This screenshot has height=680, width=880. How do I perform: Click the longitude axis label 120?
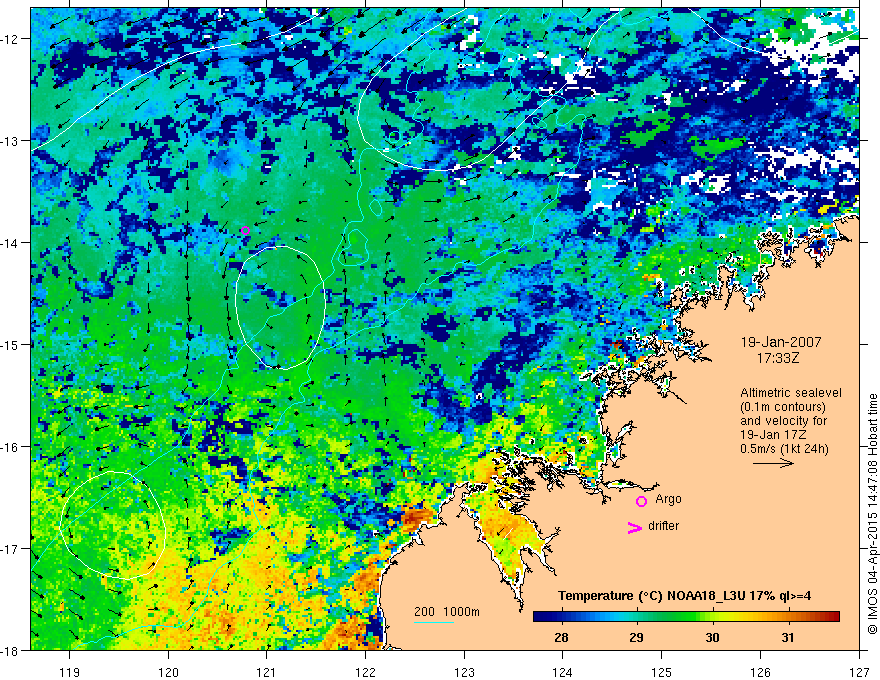pyautogui.click(x=168, y=672)
